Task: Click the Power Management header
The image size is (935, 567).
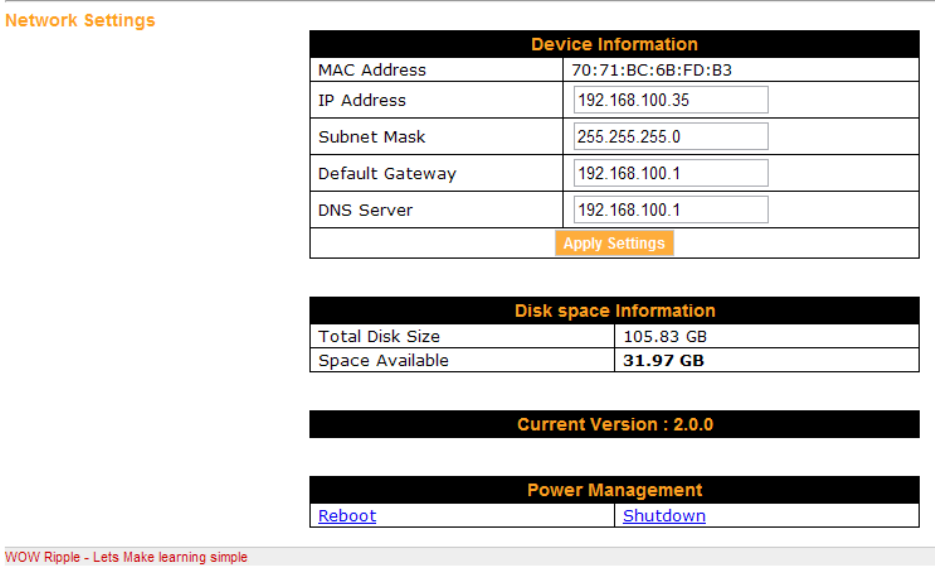Action: [614, 490]
